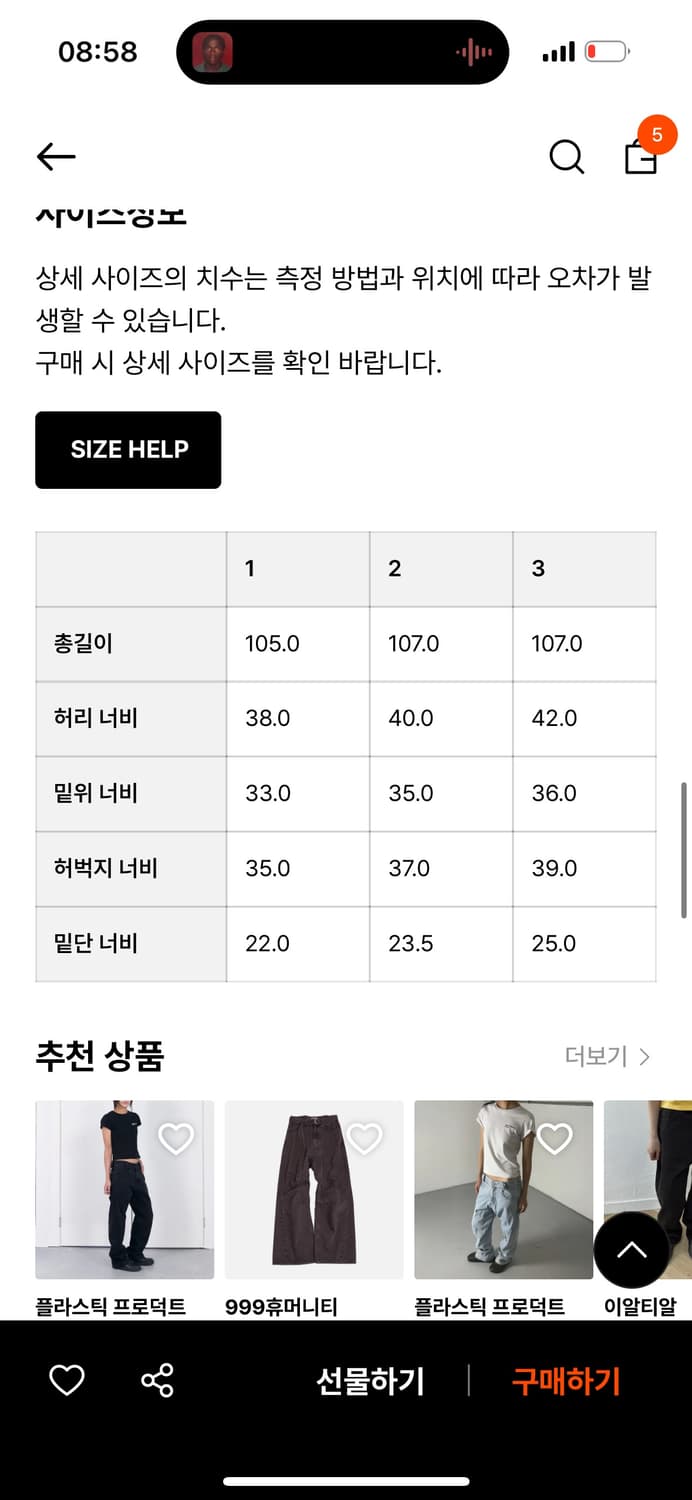Screen dimensions: 692x1500
Task: Expand 더보기 for recommended products
Action: click(597, 1056)
